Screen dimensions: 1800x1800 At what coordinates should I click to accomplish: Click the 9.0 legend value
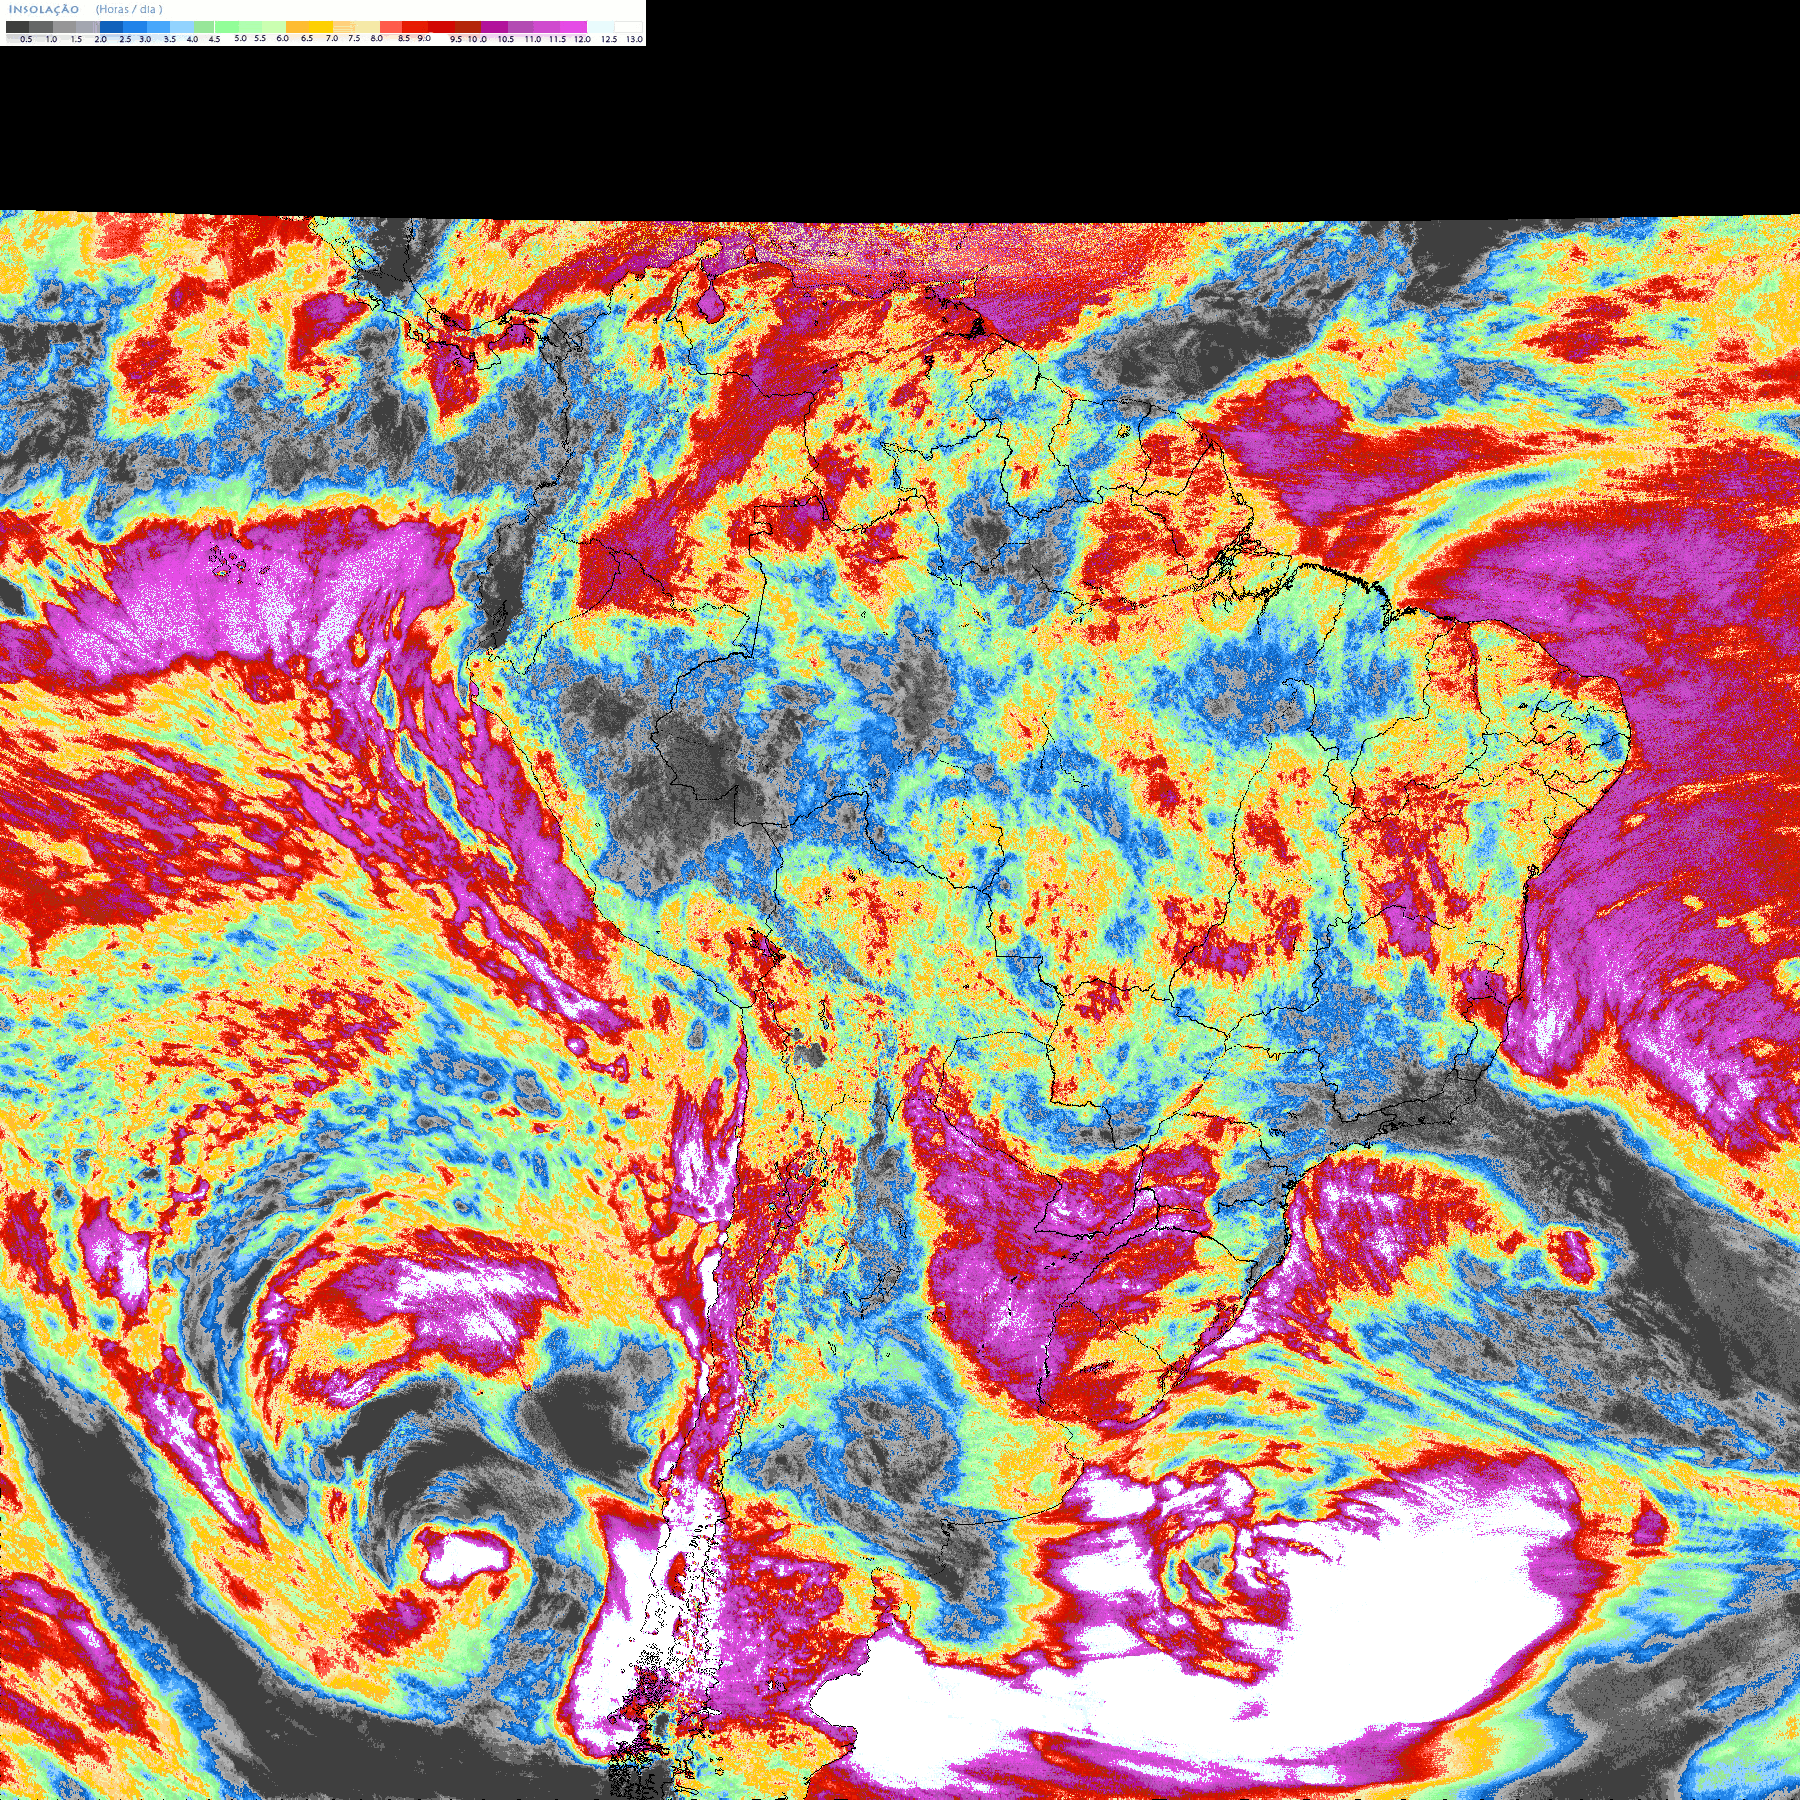click(x=424, y=38)
